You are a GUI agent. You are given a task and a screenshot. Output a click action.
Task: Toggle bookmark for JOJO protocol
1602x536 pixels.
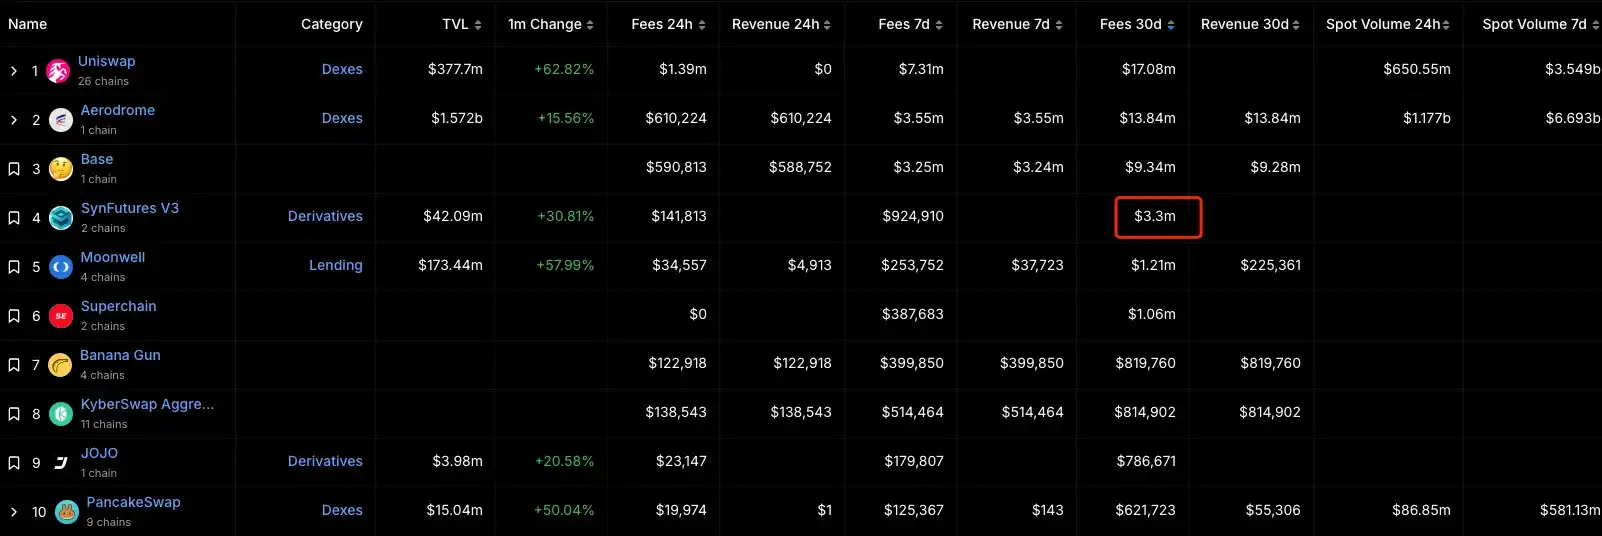(14, 463)
